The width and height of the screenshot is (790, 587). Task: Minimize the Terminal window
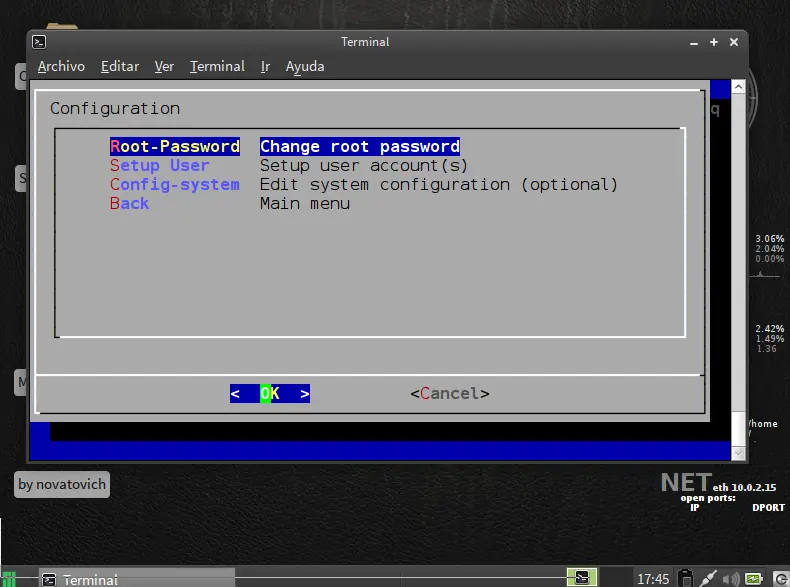[x=694, y=43]
